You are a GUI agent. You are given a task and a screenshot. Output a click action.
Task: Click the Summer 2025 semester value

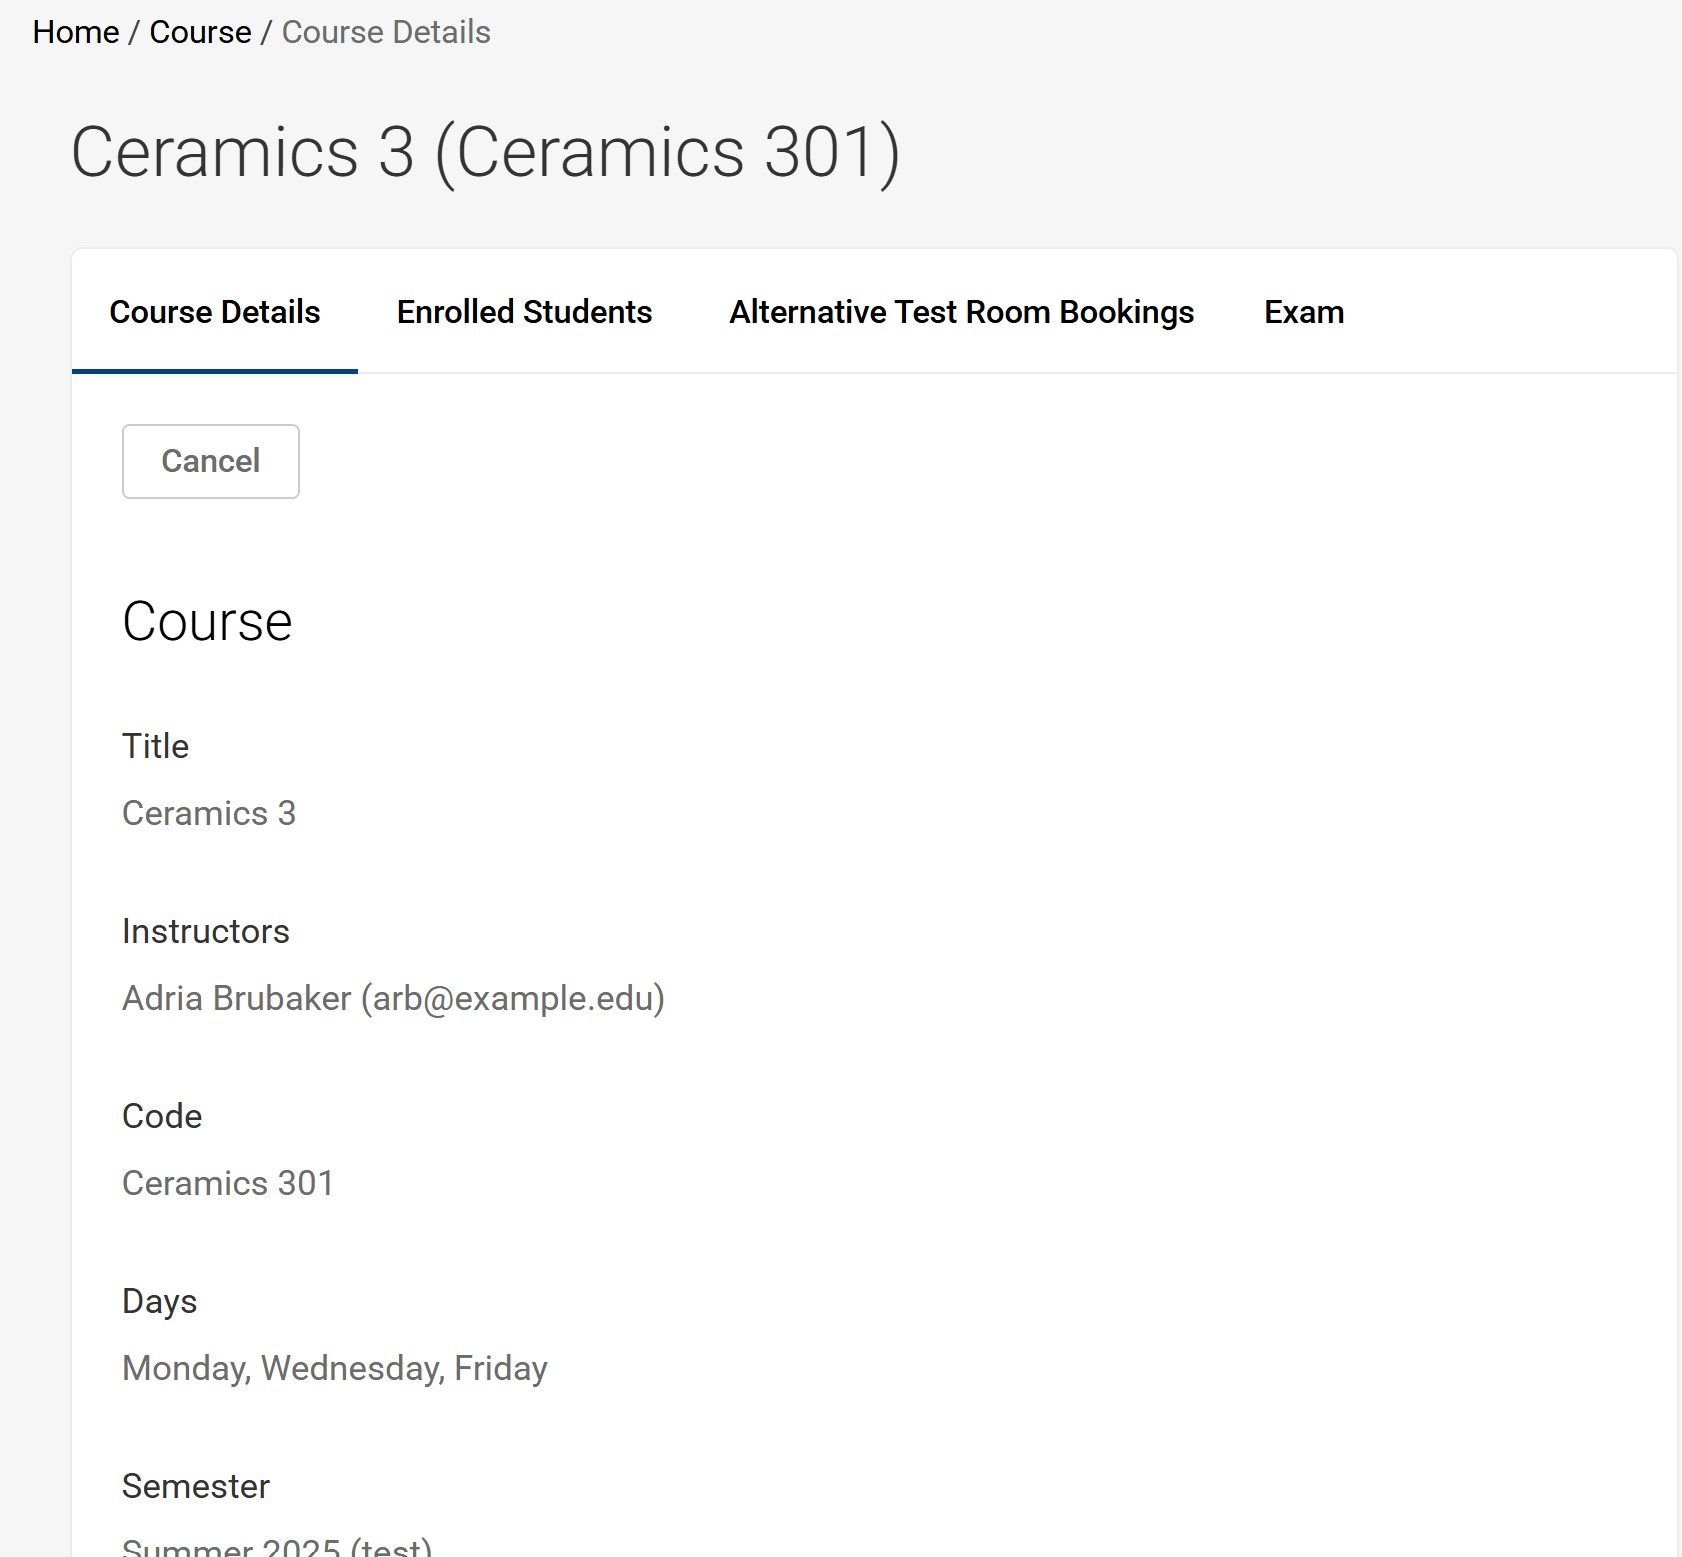point(276,1547)
